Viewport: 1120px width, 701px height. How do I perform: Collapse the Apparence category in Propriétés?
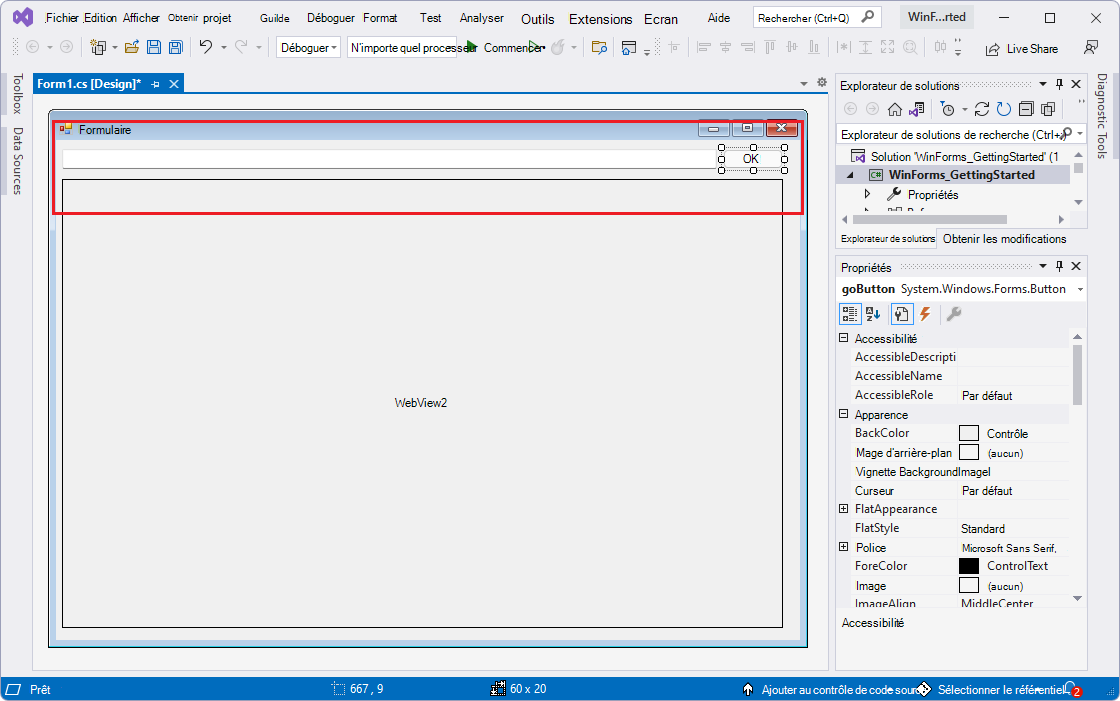pyautogui.click(x=842, y=414)
